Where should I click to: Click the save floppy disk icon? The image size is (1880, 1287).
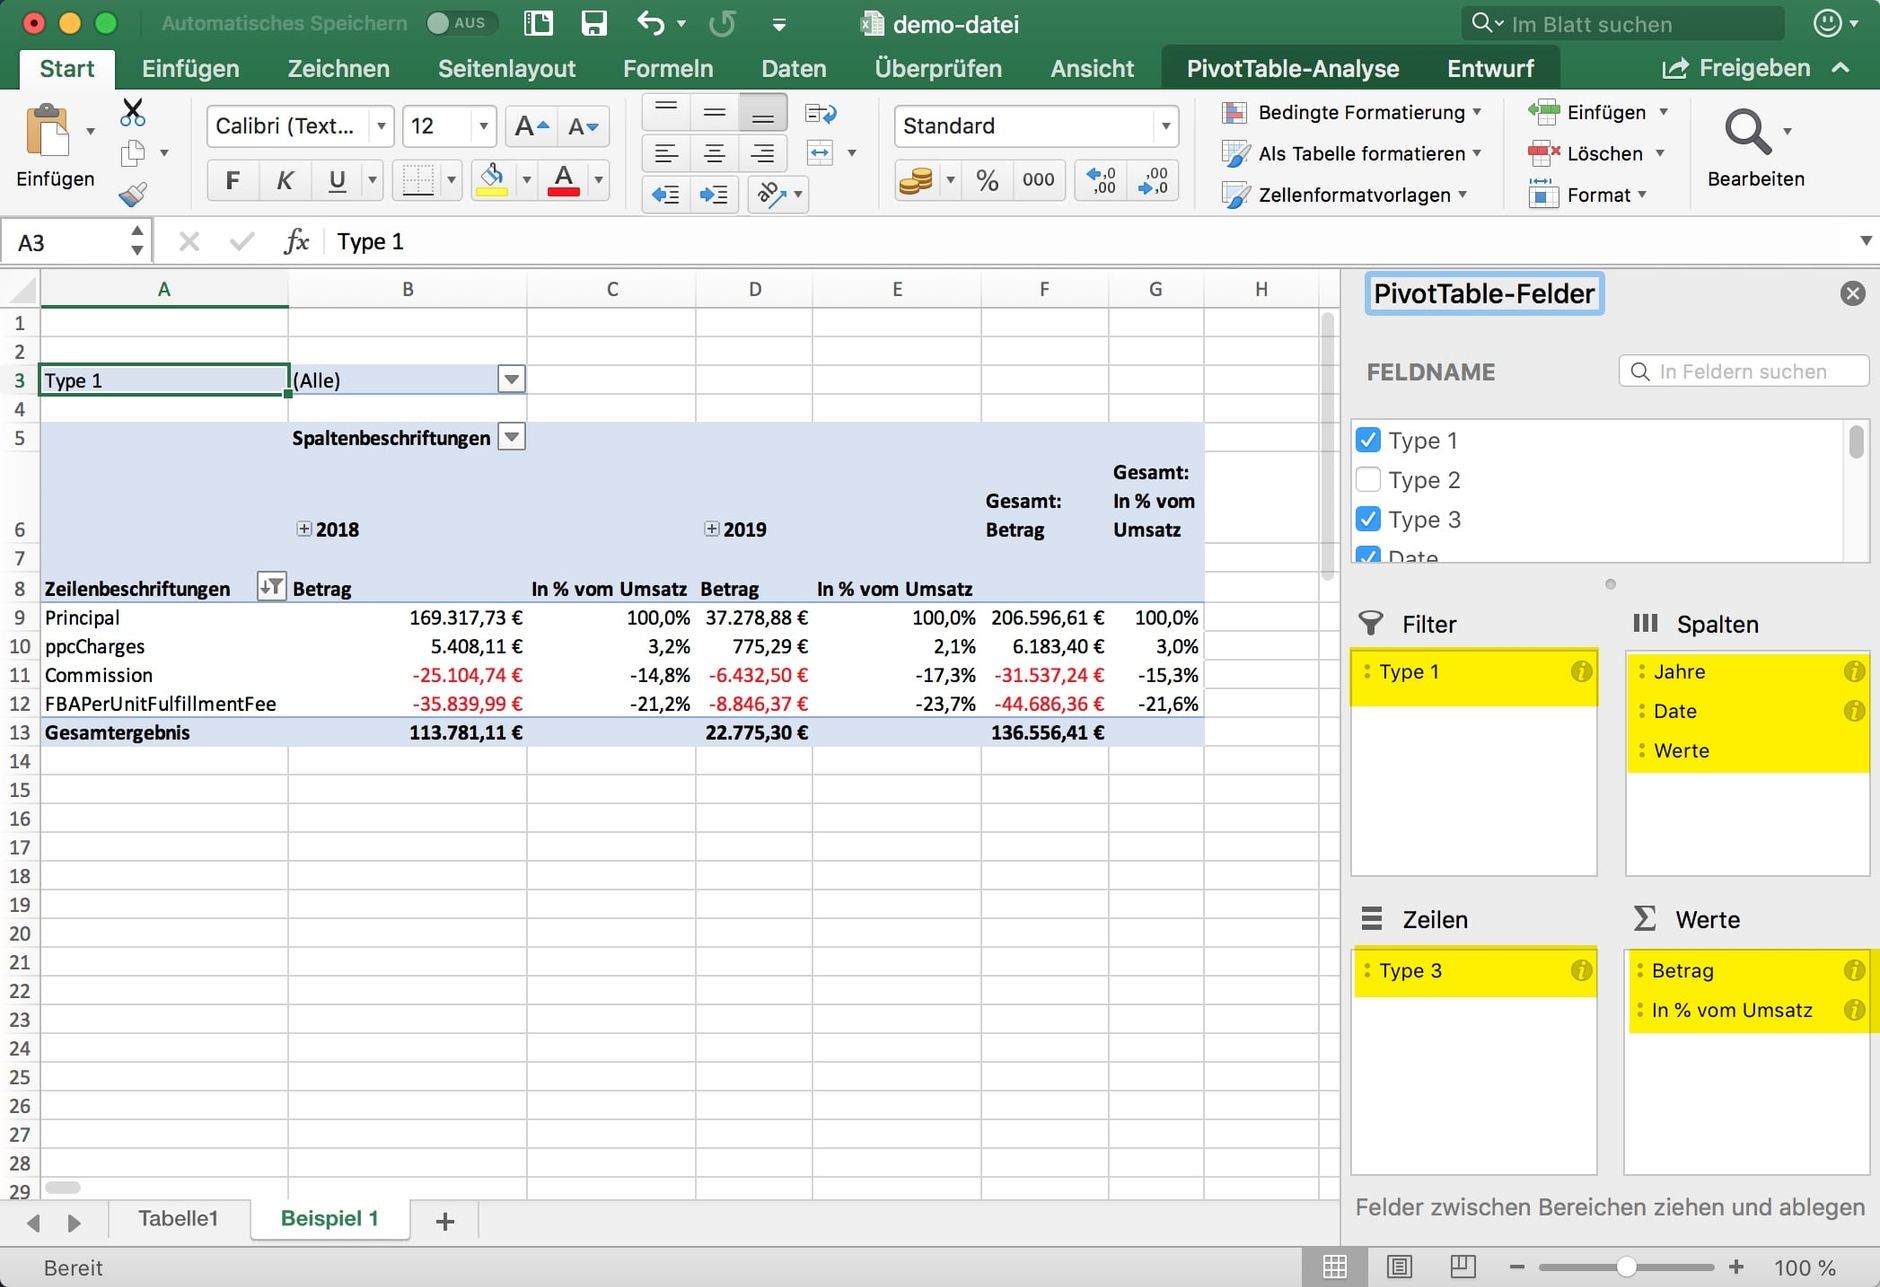click(x=594, y=23)
